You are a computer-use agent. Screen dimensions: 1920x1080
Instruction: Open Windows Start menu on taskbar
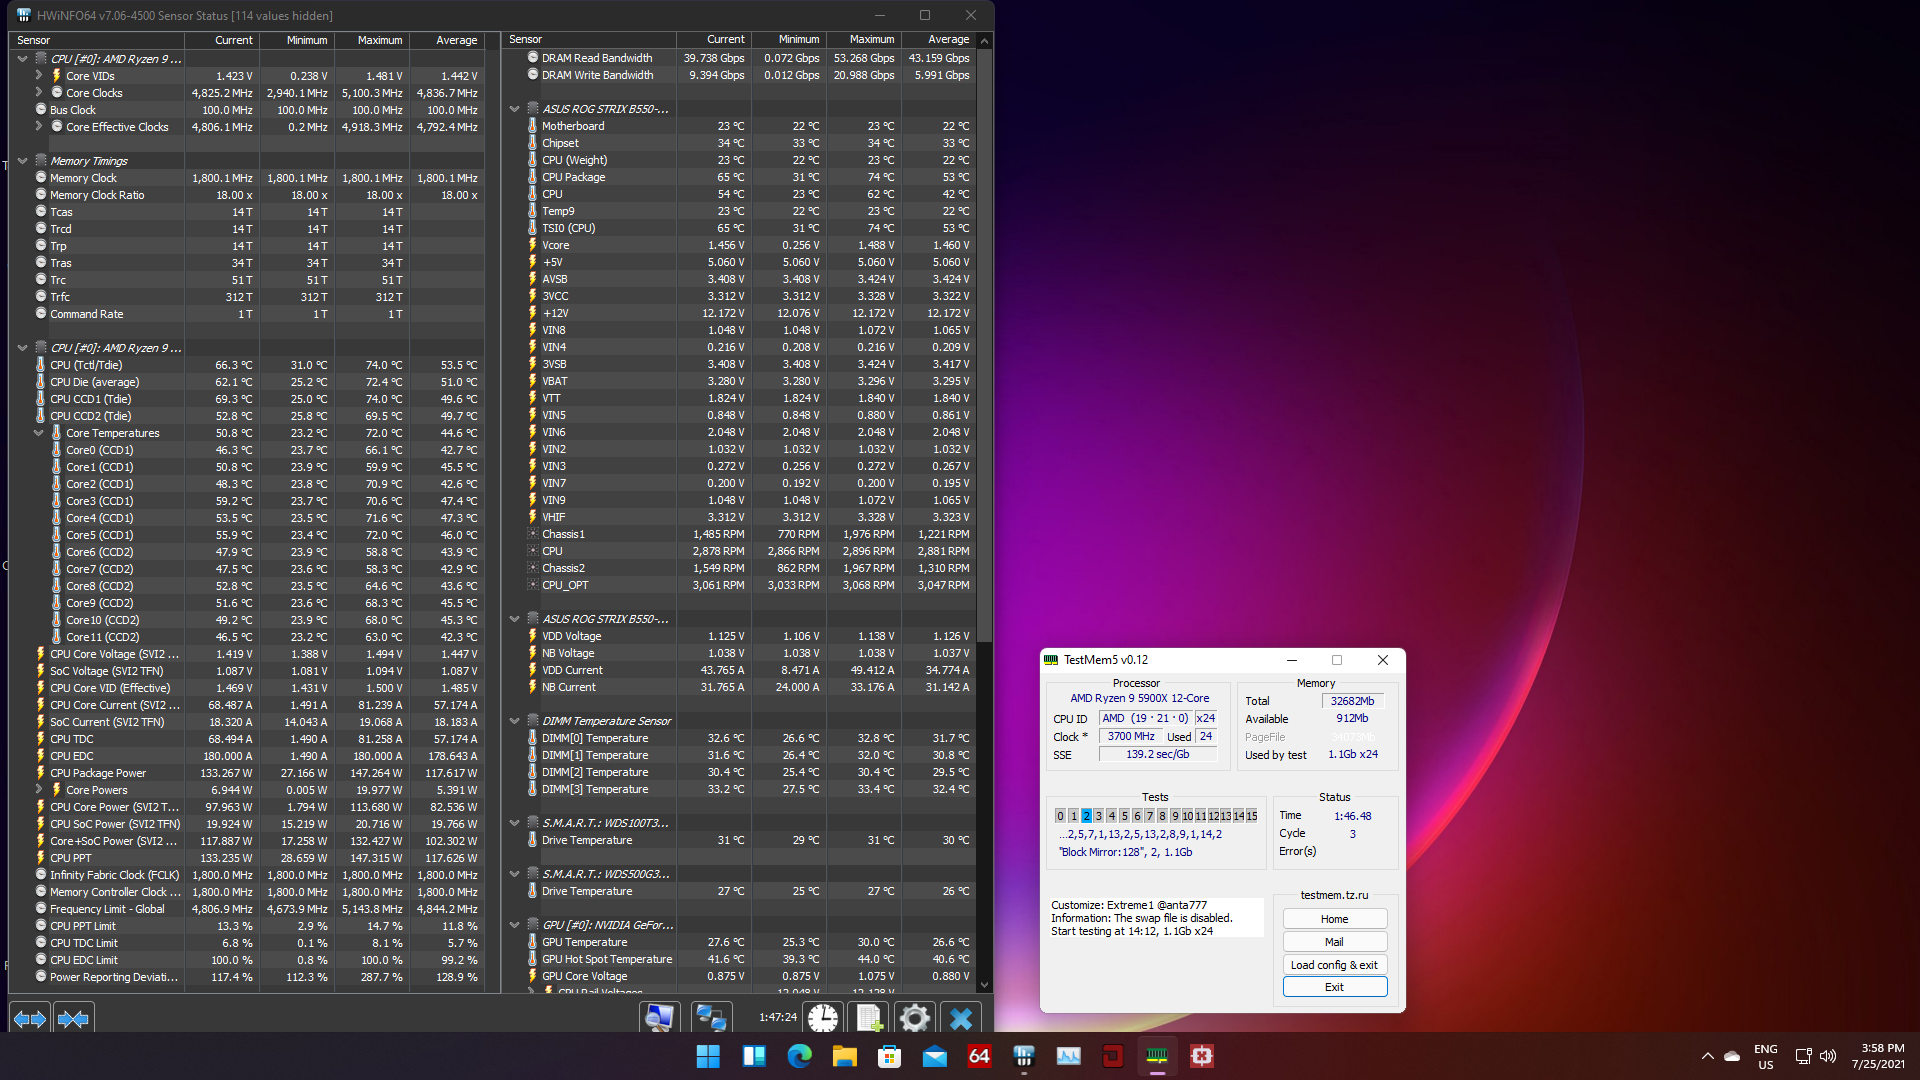tap(708, 1056)
